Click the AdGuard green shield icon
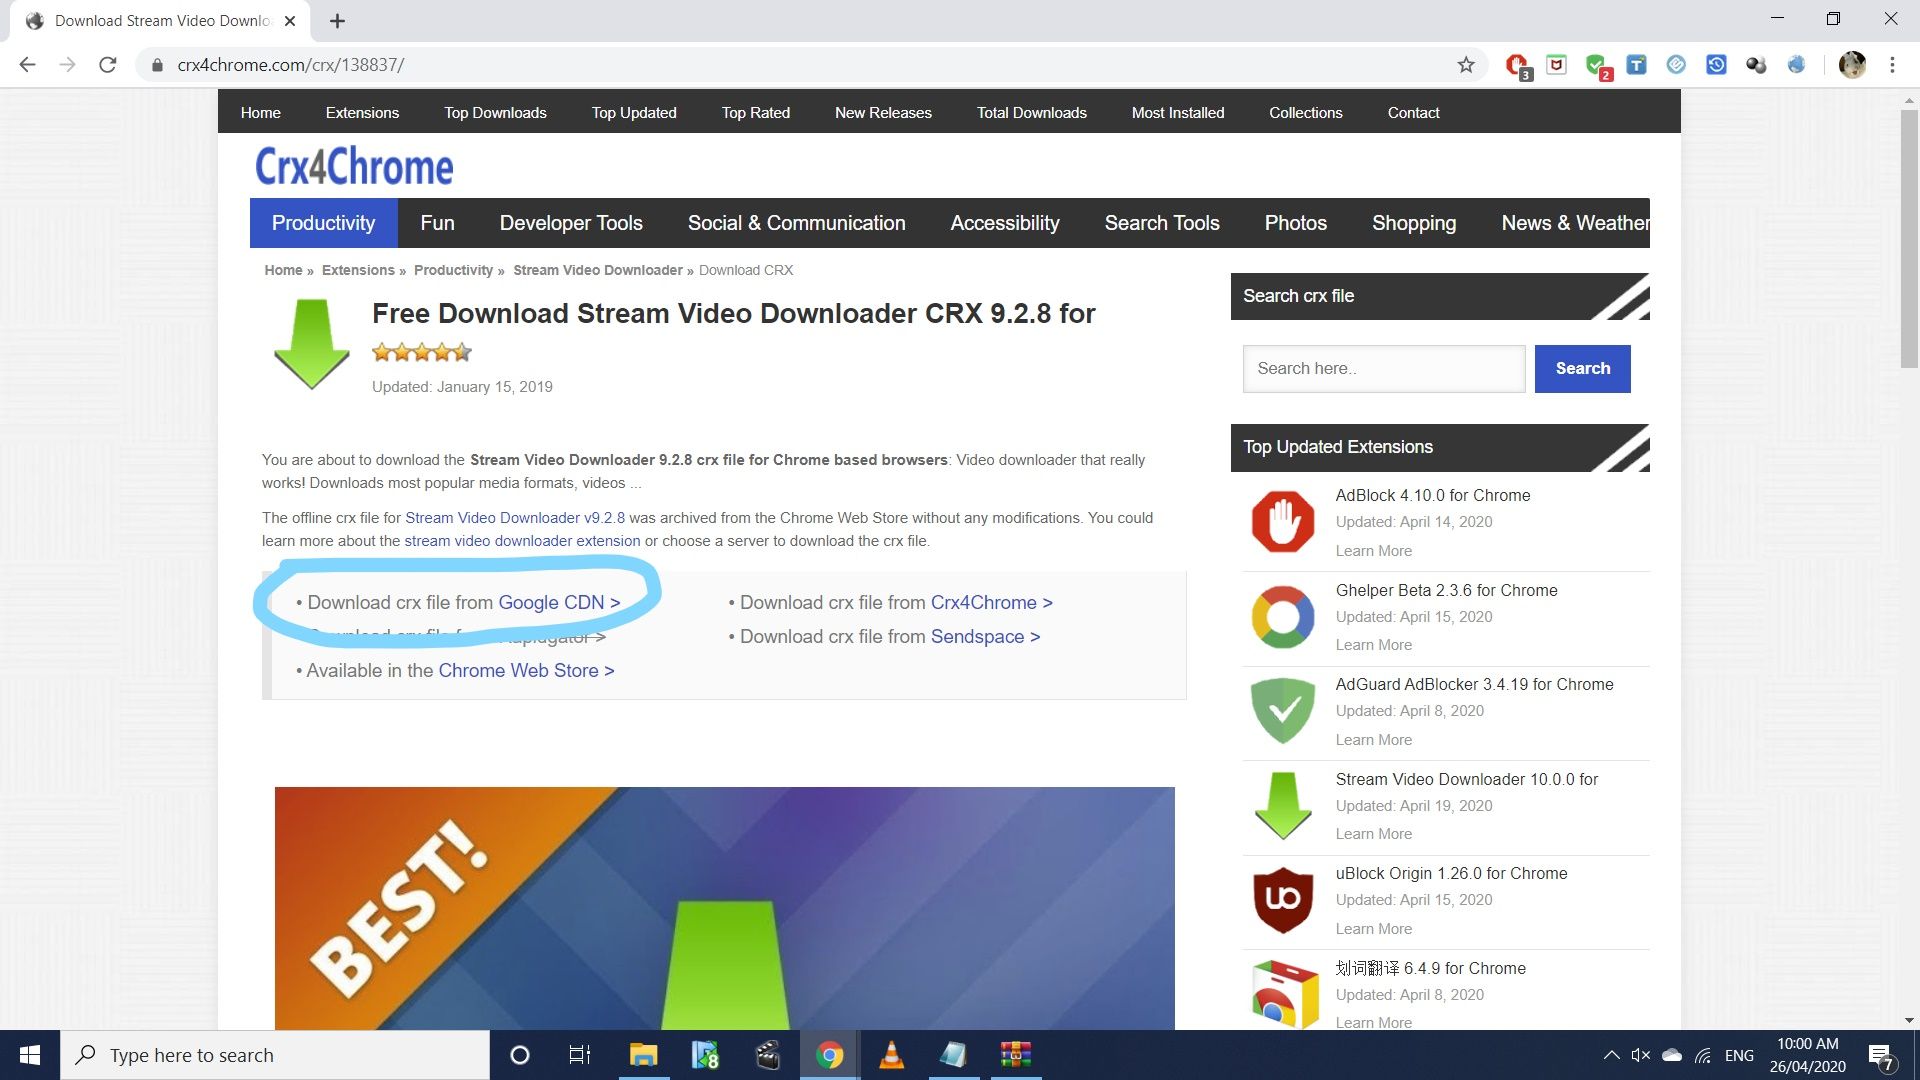This screenshot has width=1920, height=1080. 1283,711
